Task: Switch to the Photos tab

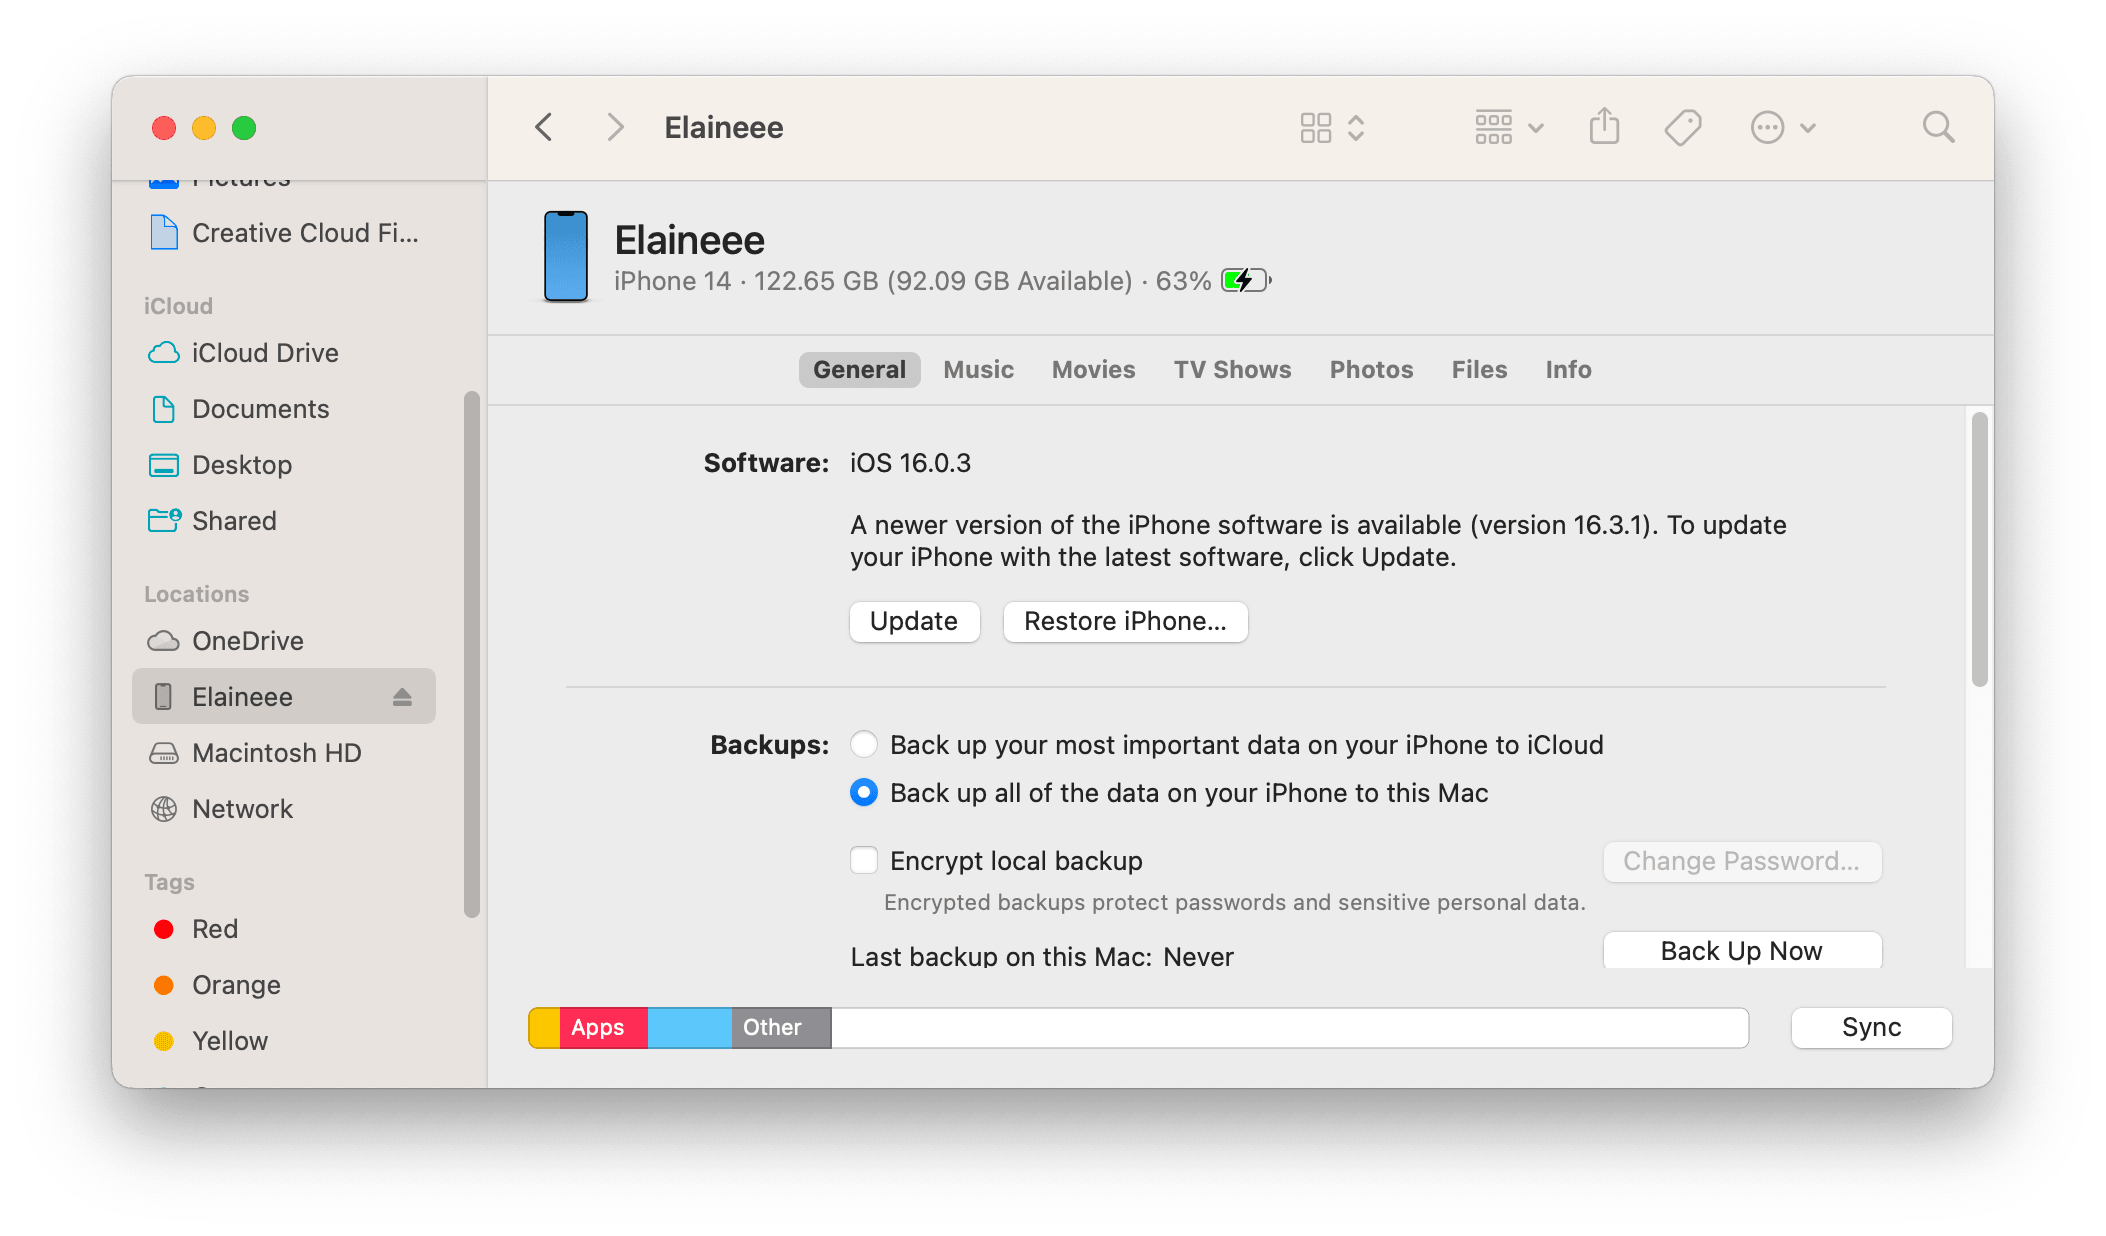Action: pyautogui.click(x=1371, y=370)
